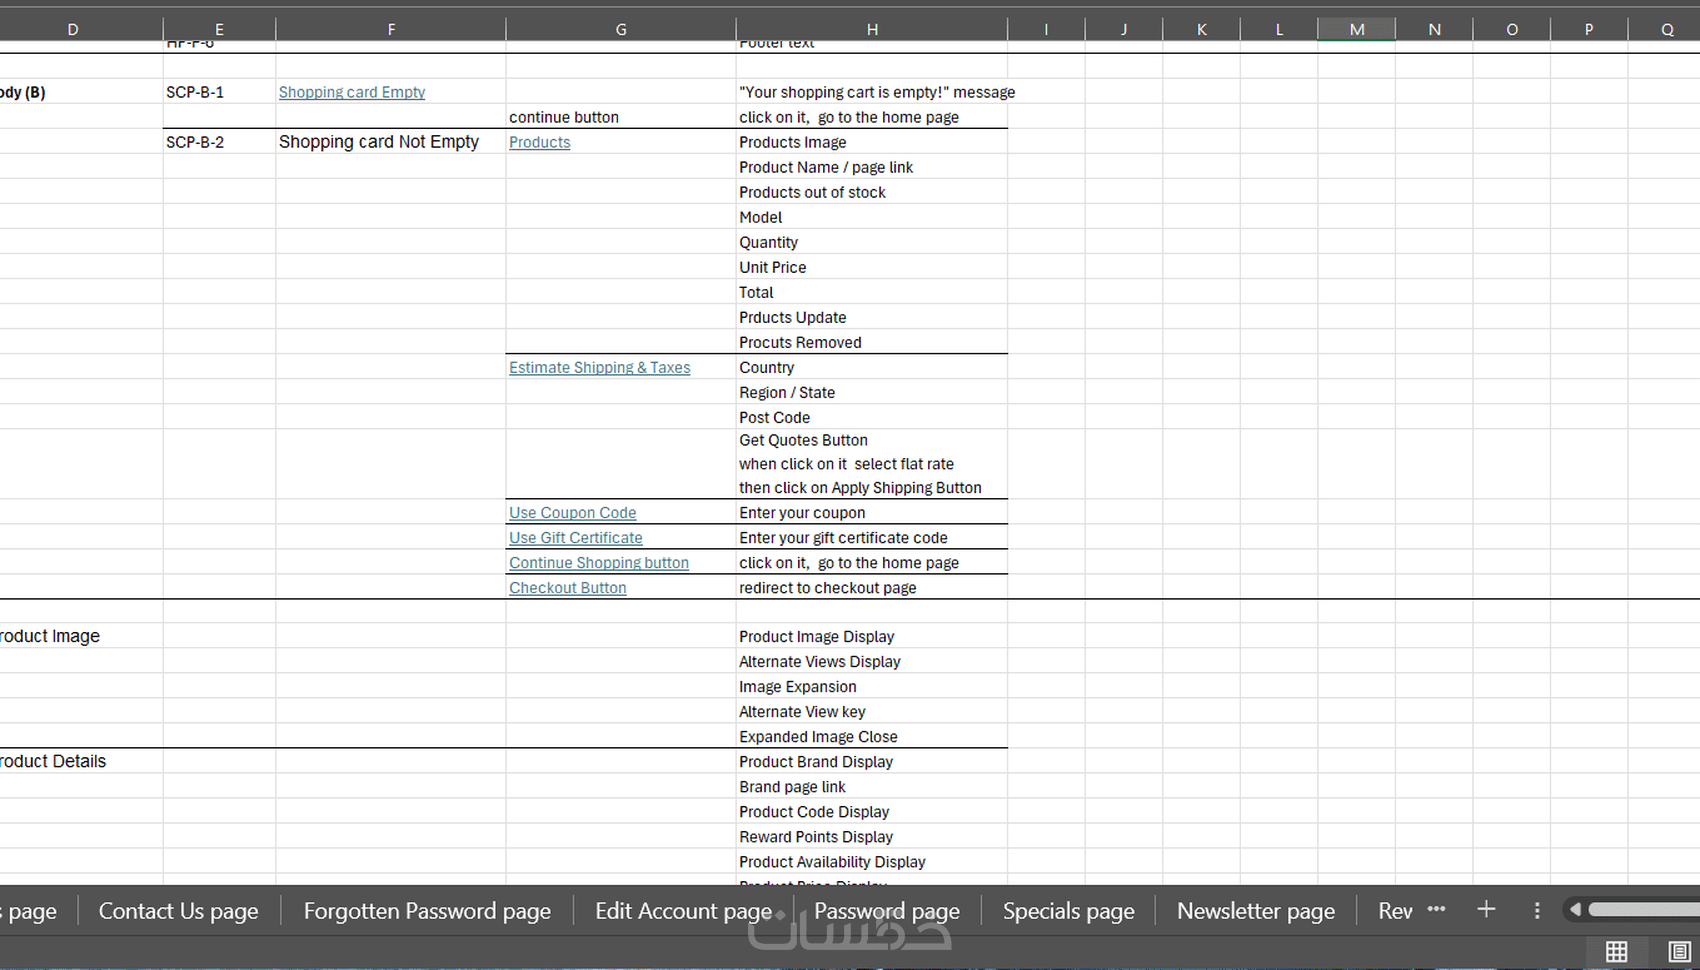Viewport: 1700px width, 970px height.
Task: Select column H header
Action: pyautogui.click(x=872, y=30)
